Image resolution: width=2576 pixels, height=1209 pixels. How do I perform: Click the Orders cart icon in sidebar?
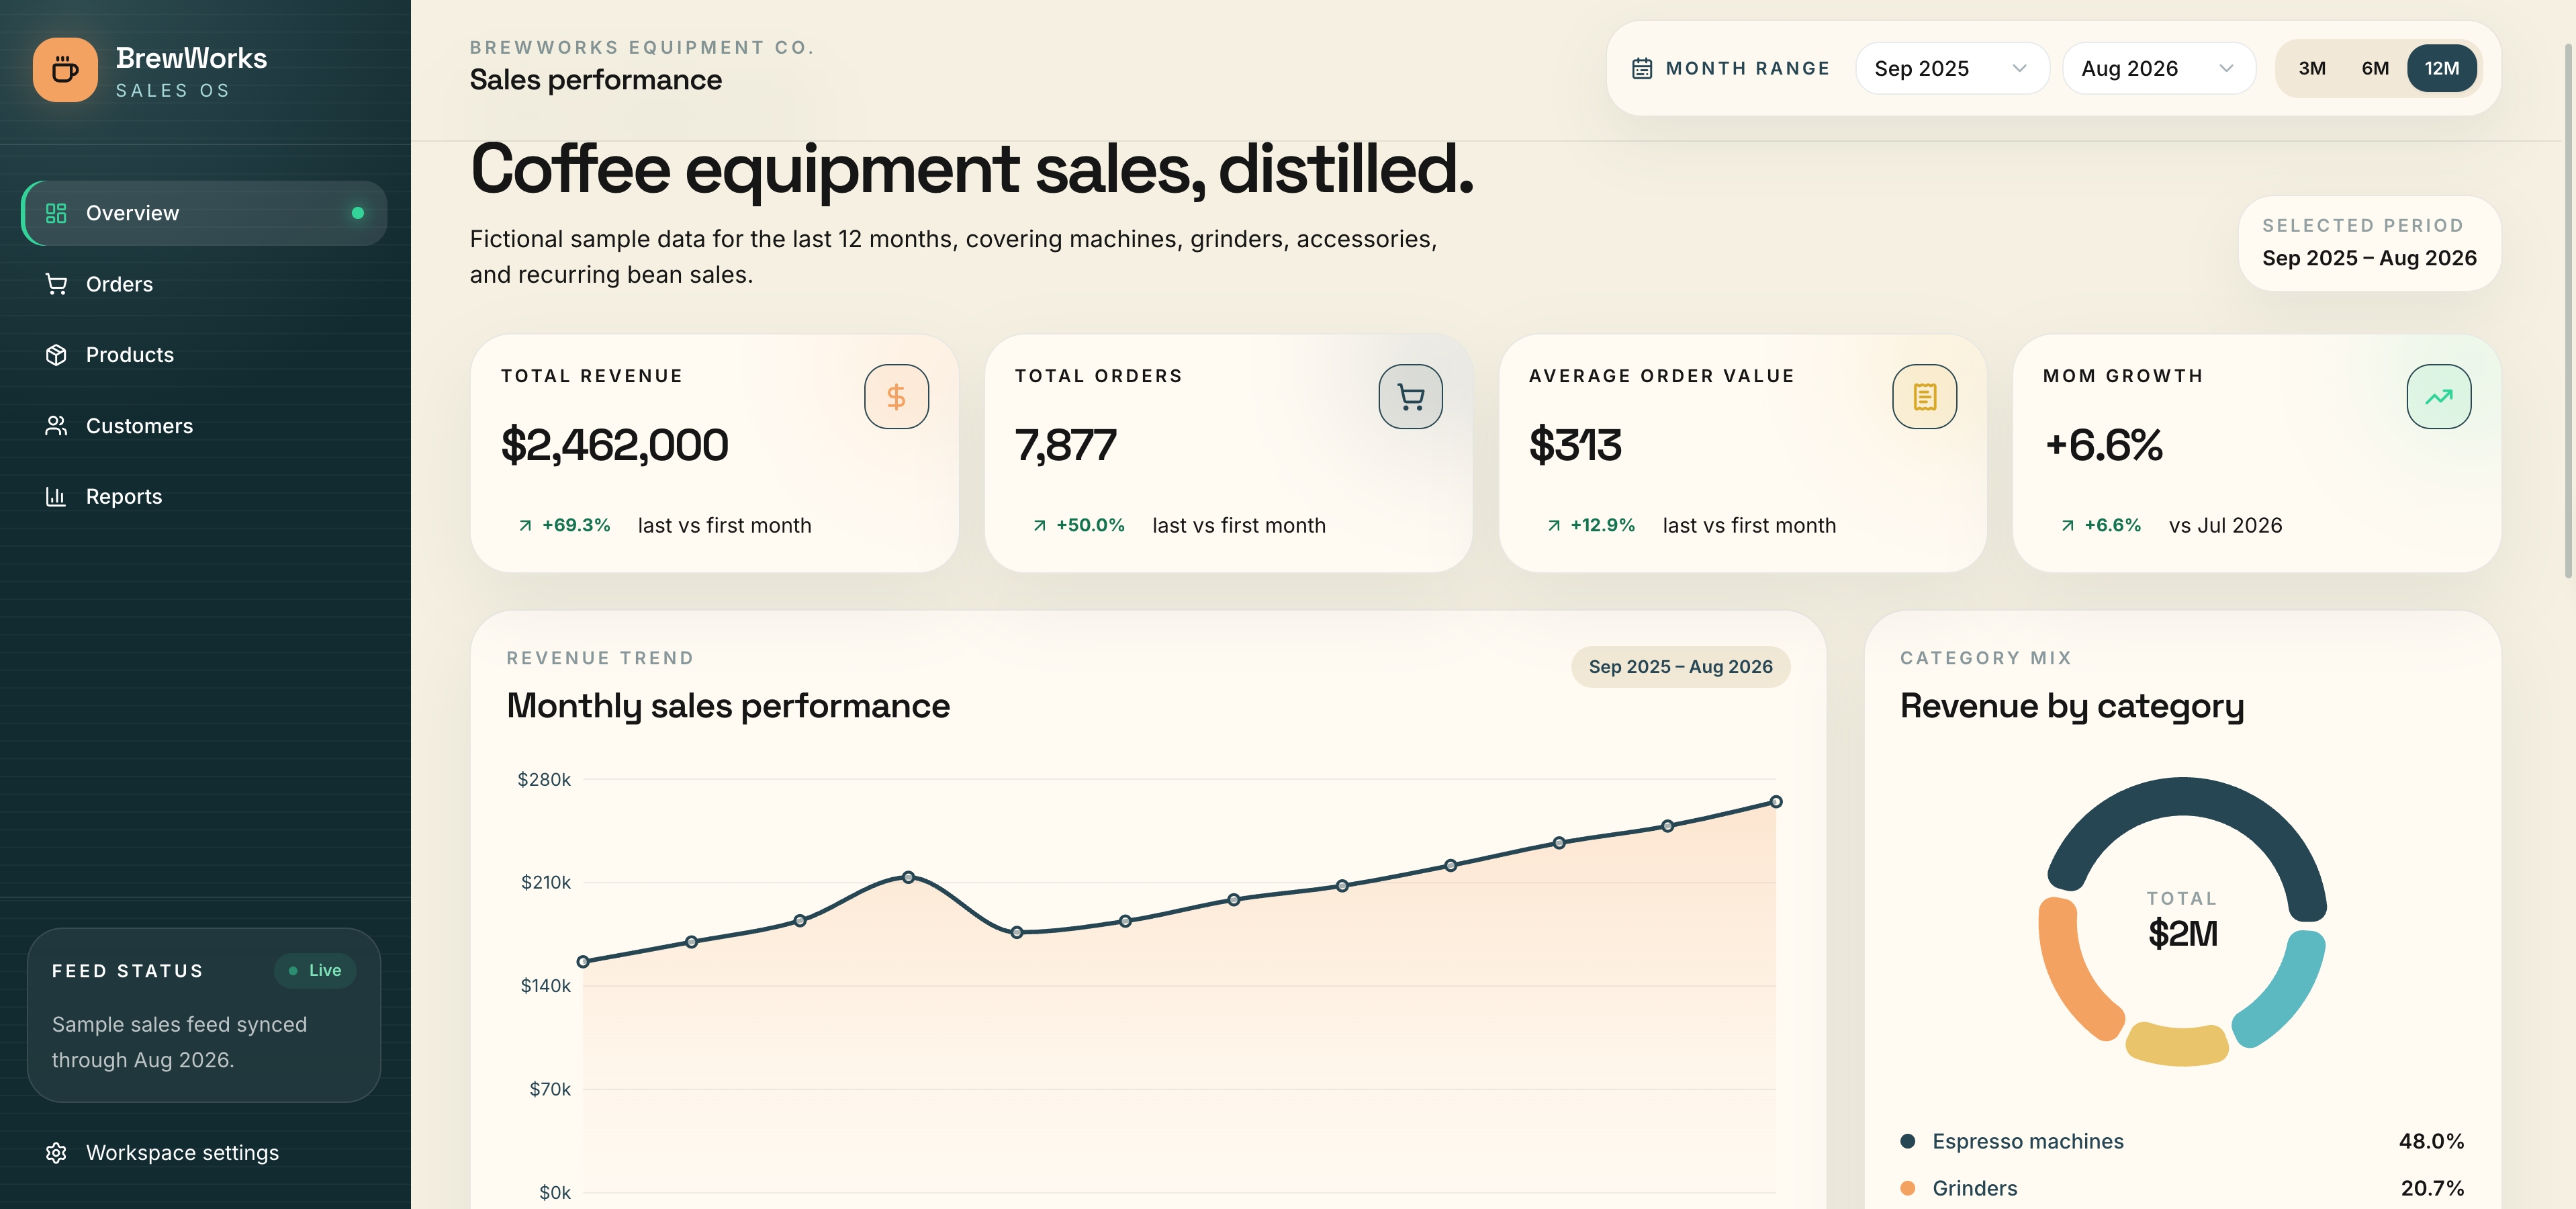tap(56, 284)
